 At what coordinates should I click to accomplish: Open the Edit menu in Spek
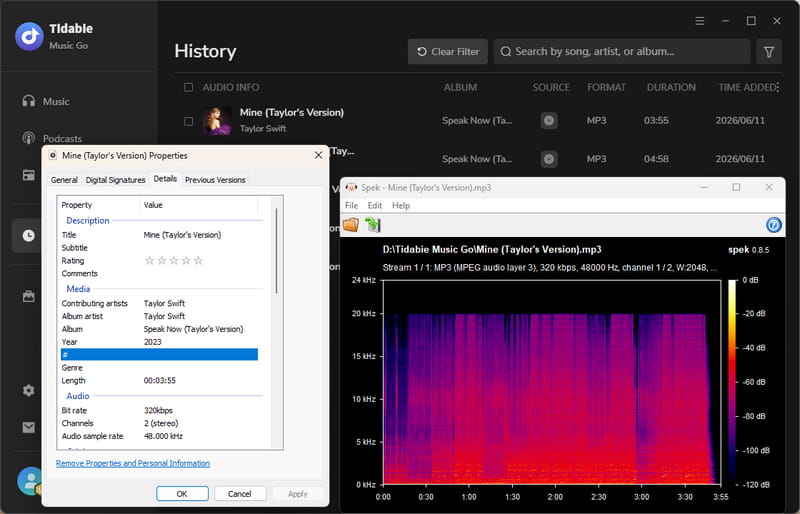tap(374, 205)
